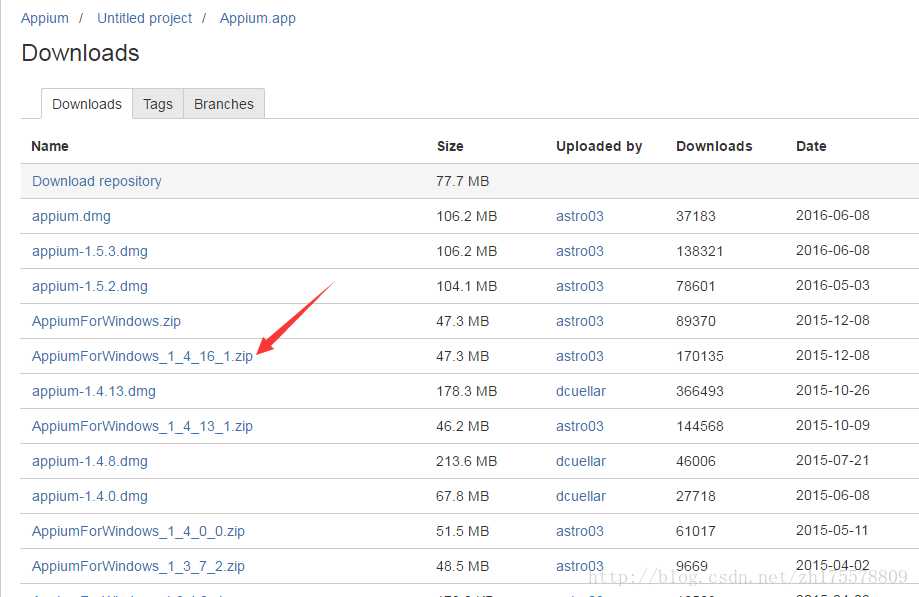Image resolution: width=919 pixels, height=597 pixels.
Task: Click the Date column header
Action: (x=811, y=146)
